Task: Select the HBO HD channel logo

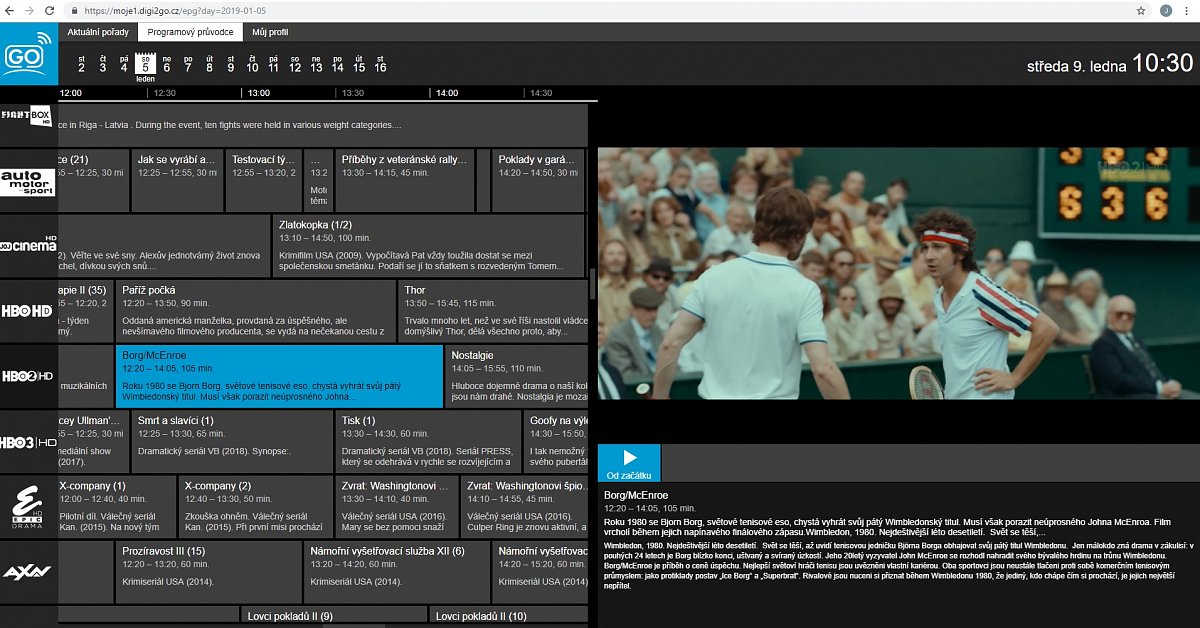Action: [x=28, y=312]
